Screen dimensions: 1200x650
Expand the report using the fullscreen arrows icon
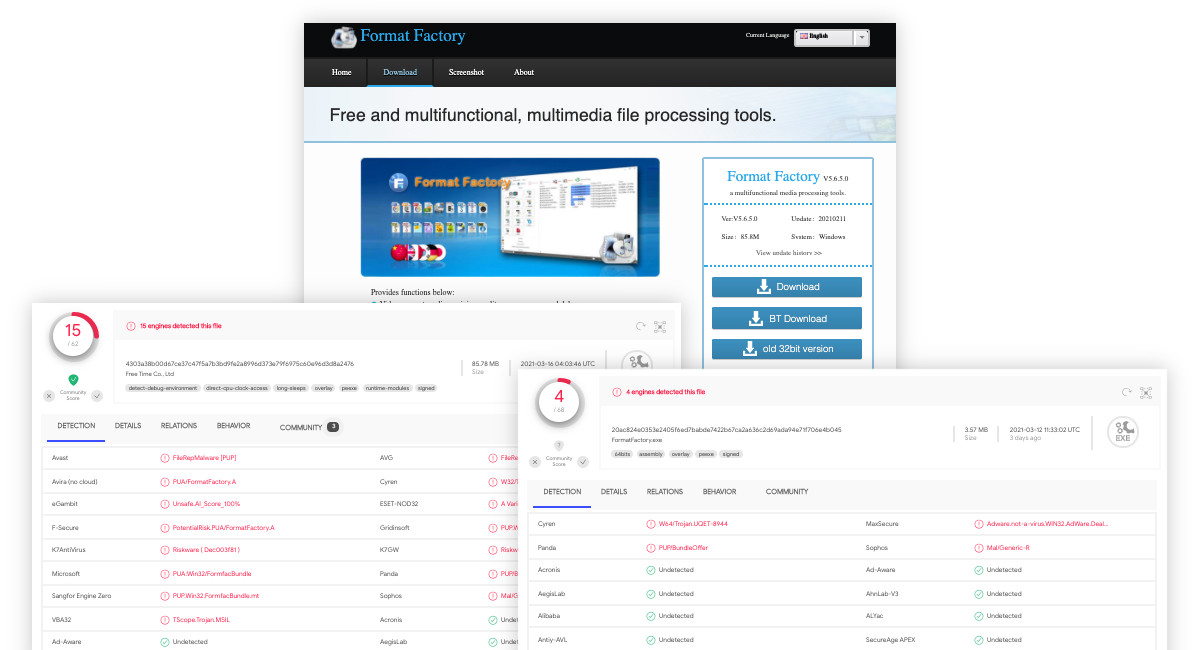click(x=1147, y=392)
